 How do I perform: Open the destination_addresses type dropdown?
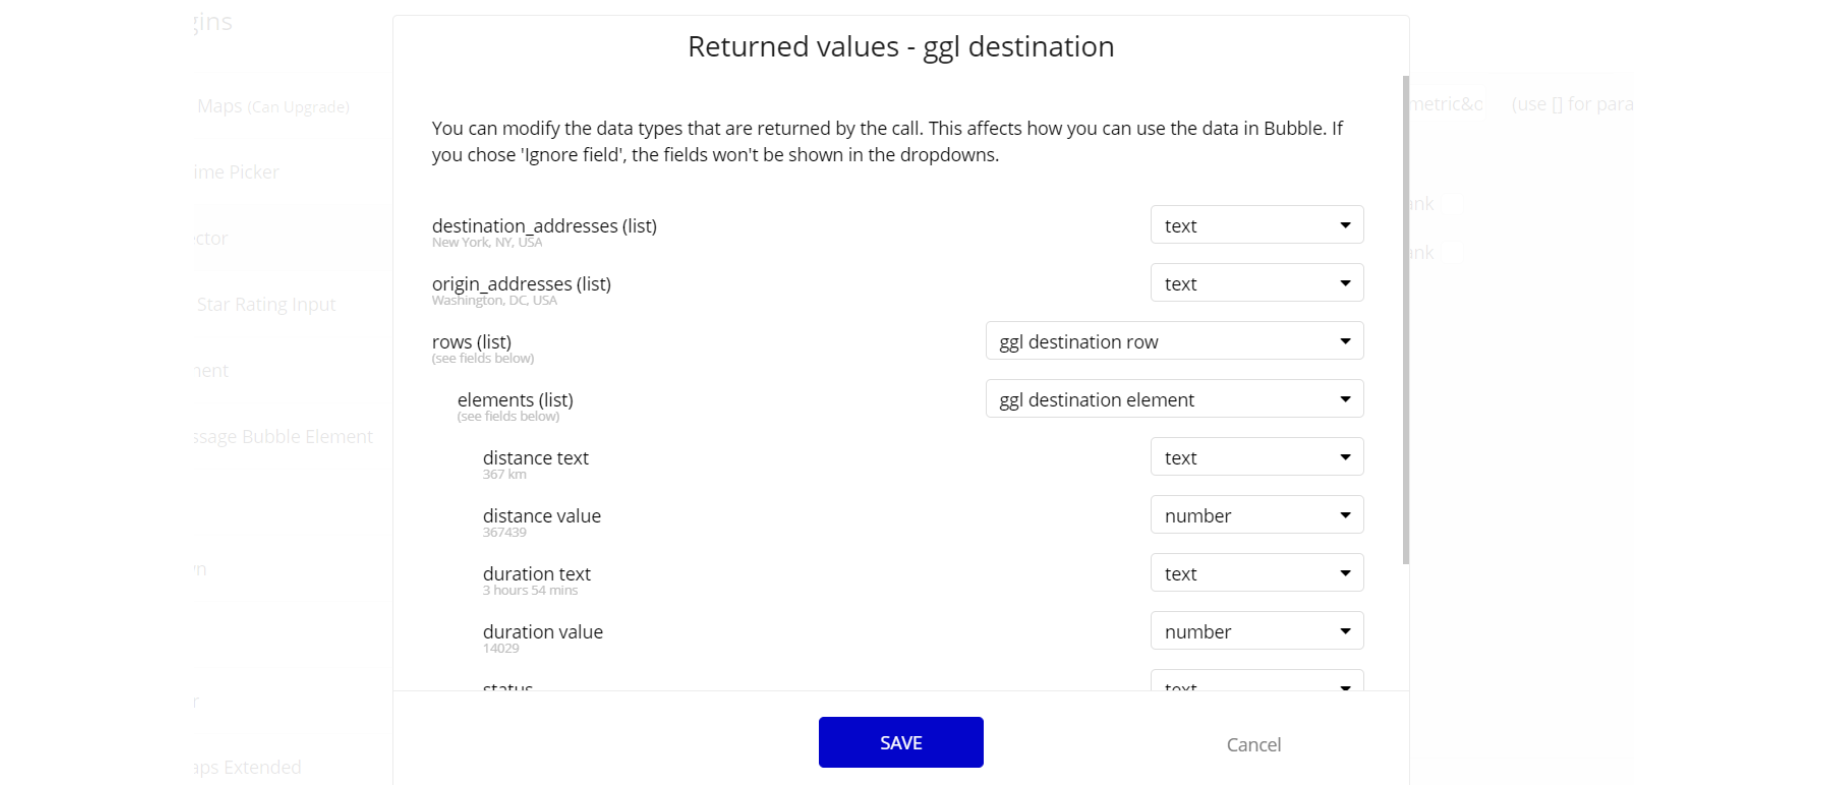pyautogui.click(x=1256, y=225)
